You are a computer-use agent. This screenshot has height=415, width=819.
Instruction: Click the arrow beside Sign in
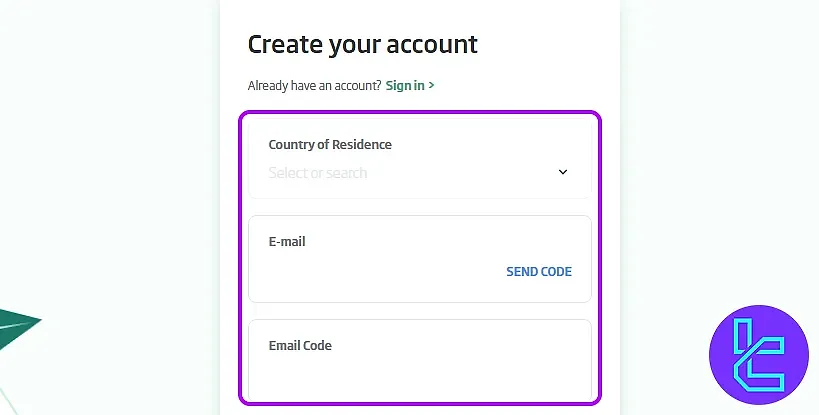[x=431, y=86]
